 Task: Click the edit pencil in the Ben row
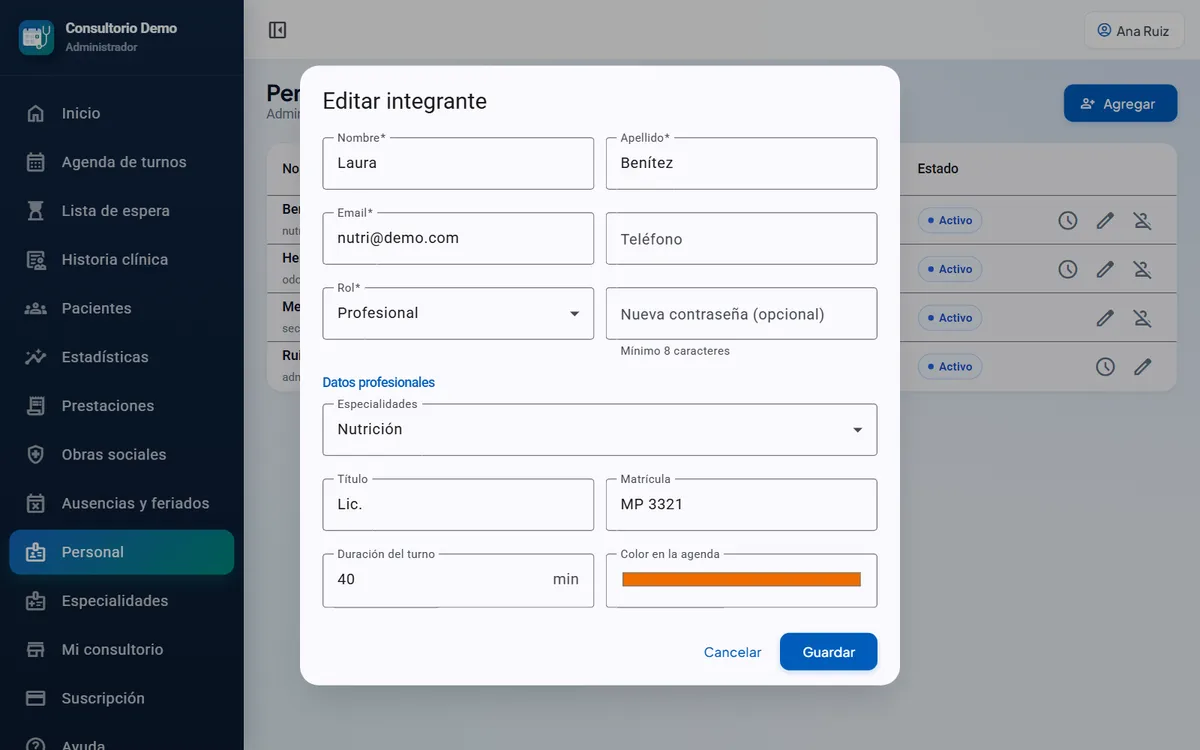pos(1105,220)
